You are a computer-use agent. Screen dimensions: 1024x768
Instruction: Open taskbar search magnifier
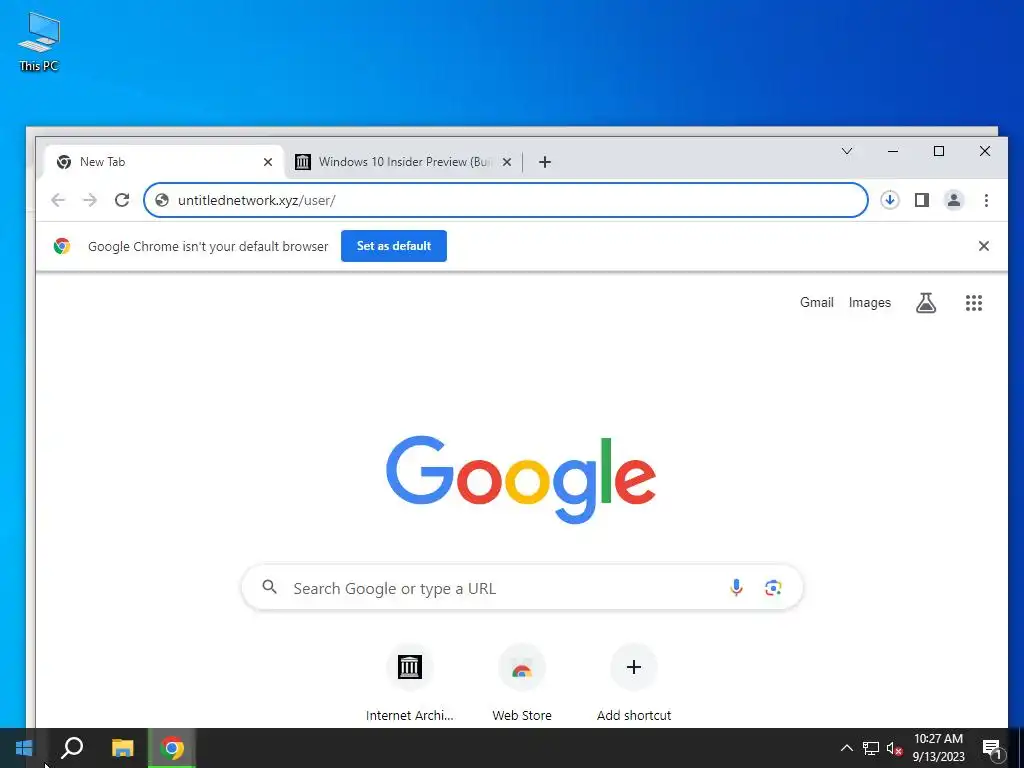(x=72, y=748)
